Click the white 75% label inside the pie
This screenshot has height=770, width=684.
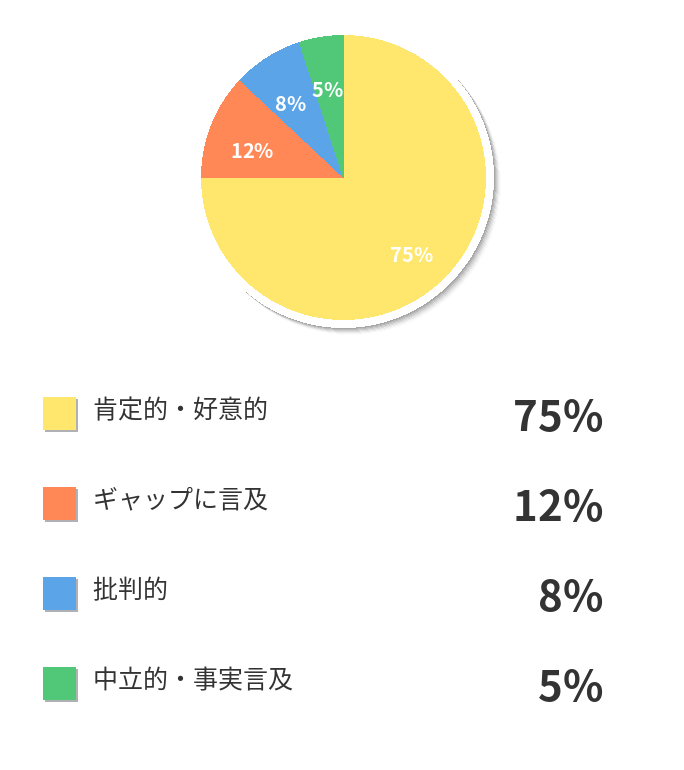click(x=411, y=254)
